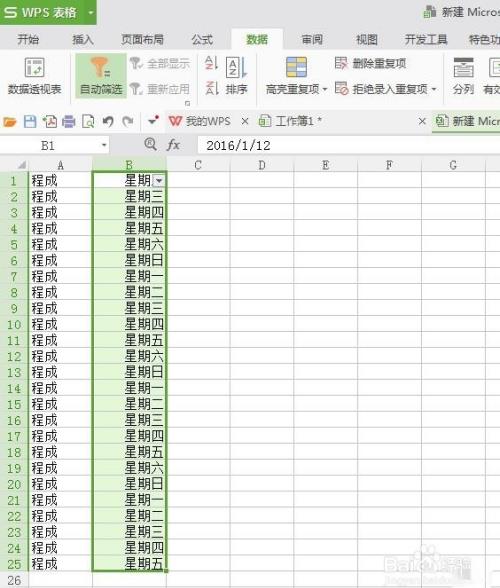This screenshot has width=500, height=588.
Task: Open the Name Box dropdown arrow
Action: [x=104, y=146]
